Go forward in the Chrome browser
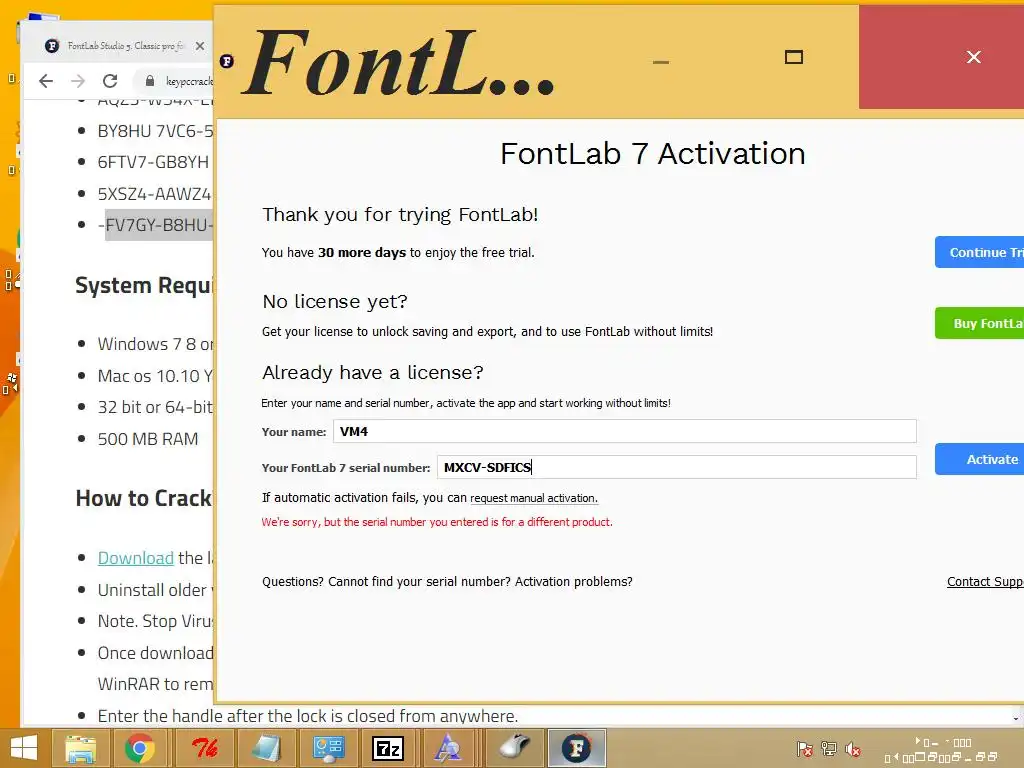 coord(78,81)
